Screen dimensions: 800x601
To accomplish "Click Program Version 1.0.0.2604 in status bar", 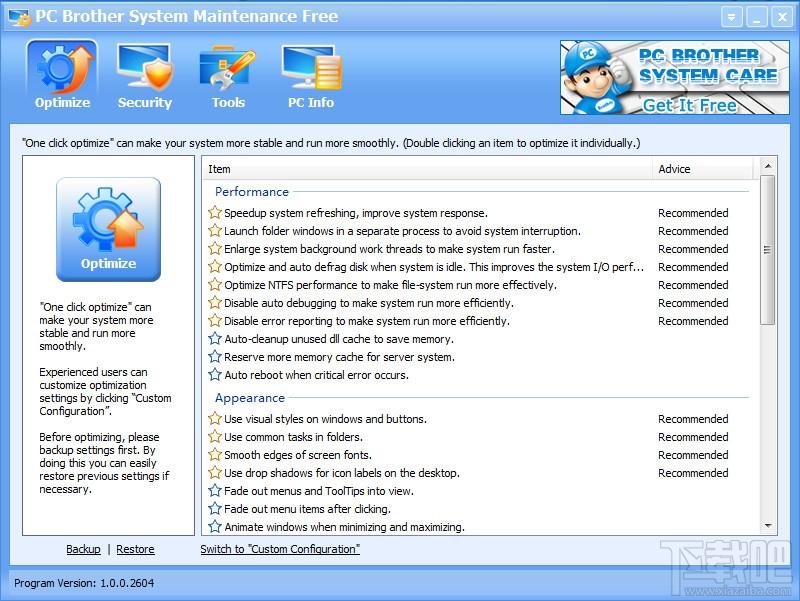I will pos(84,583).
